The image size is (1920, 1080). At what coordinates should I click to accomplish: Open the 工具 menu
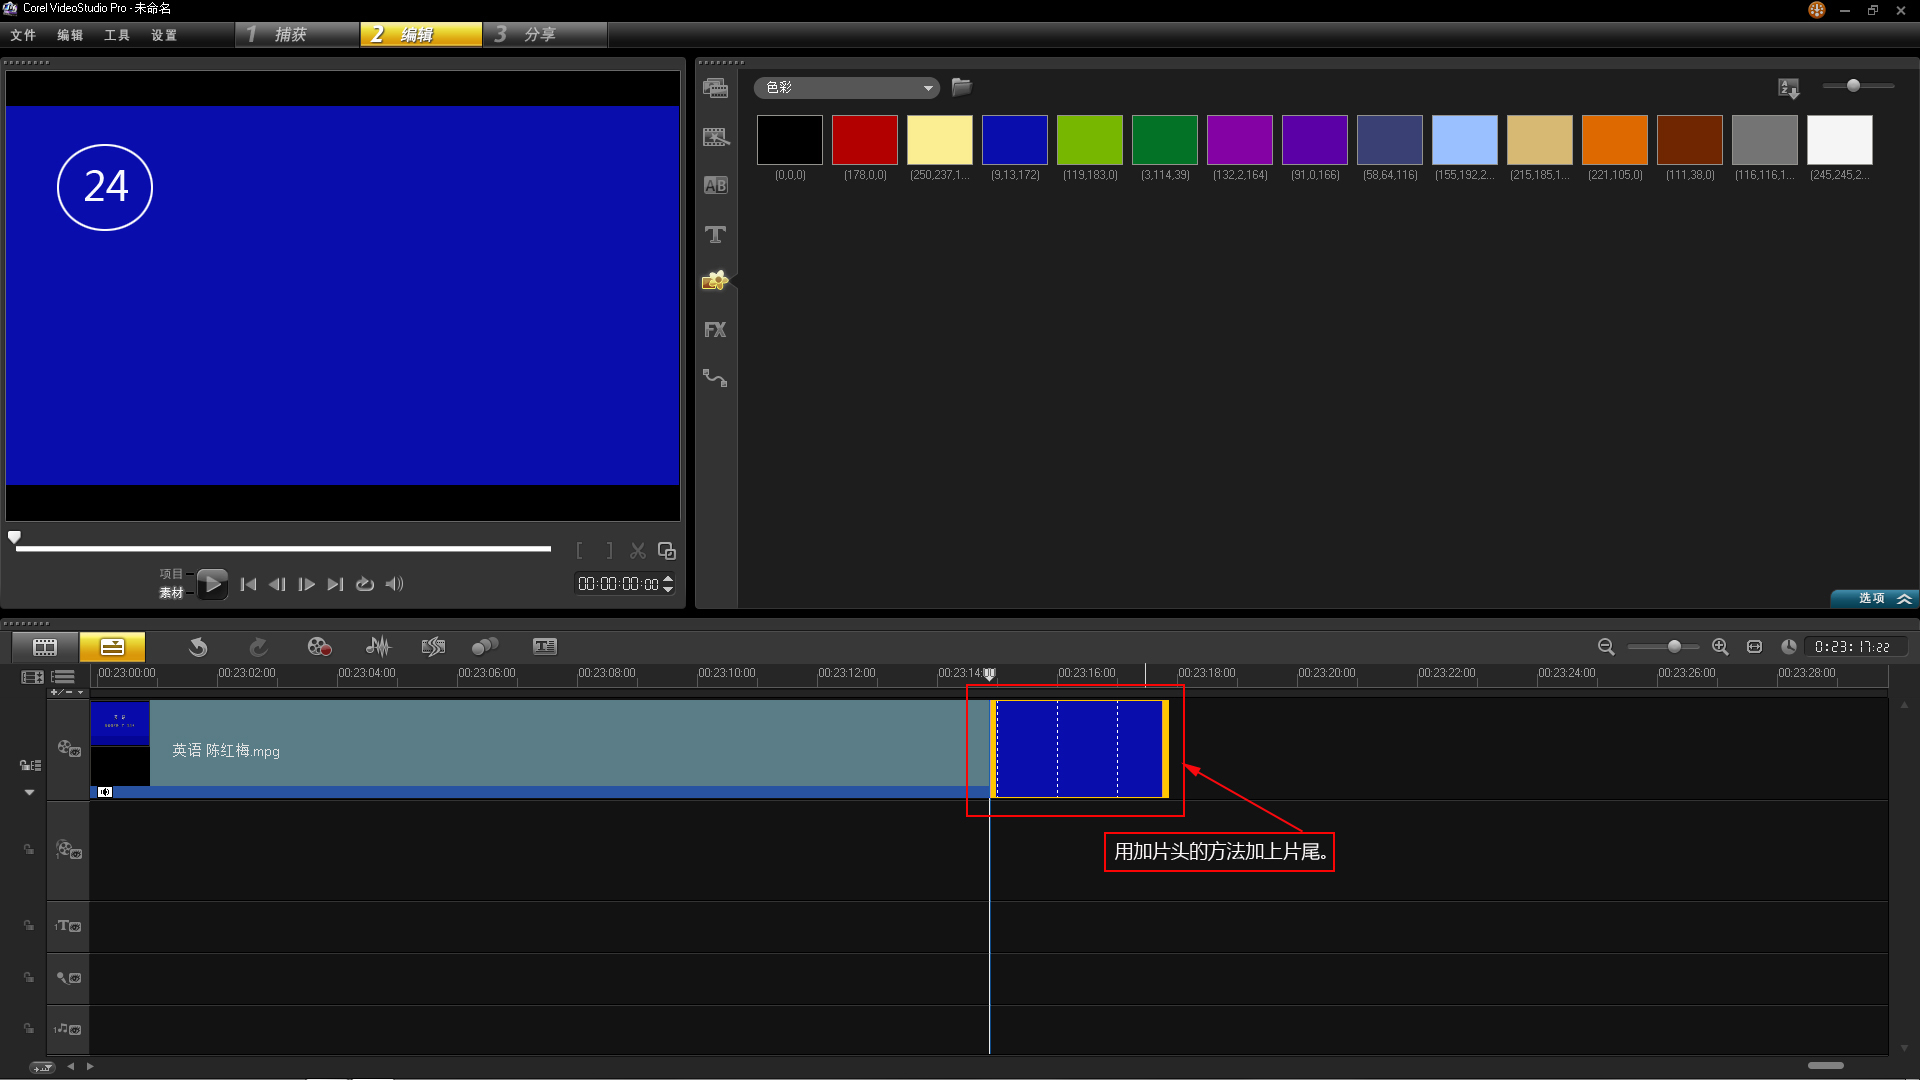coord(117,35)
